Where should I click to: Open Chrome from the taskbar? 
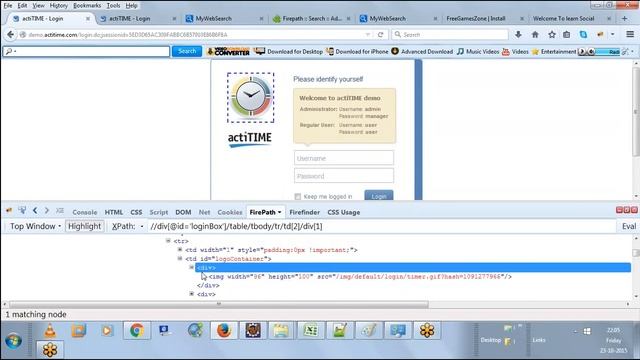(137, 331)
